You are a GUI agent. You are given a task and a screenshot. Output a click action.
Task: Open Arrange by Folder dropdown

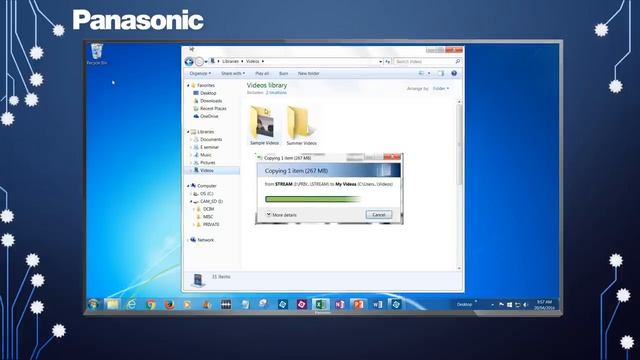(441, 89)
